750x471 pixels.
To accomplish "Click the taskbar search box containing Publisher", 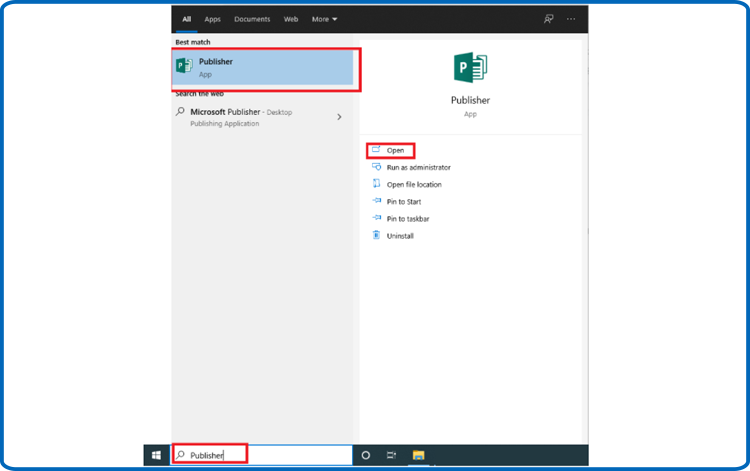I will [x=262, y=455].
